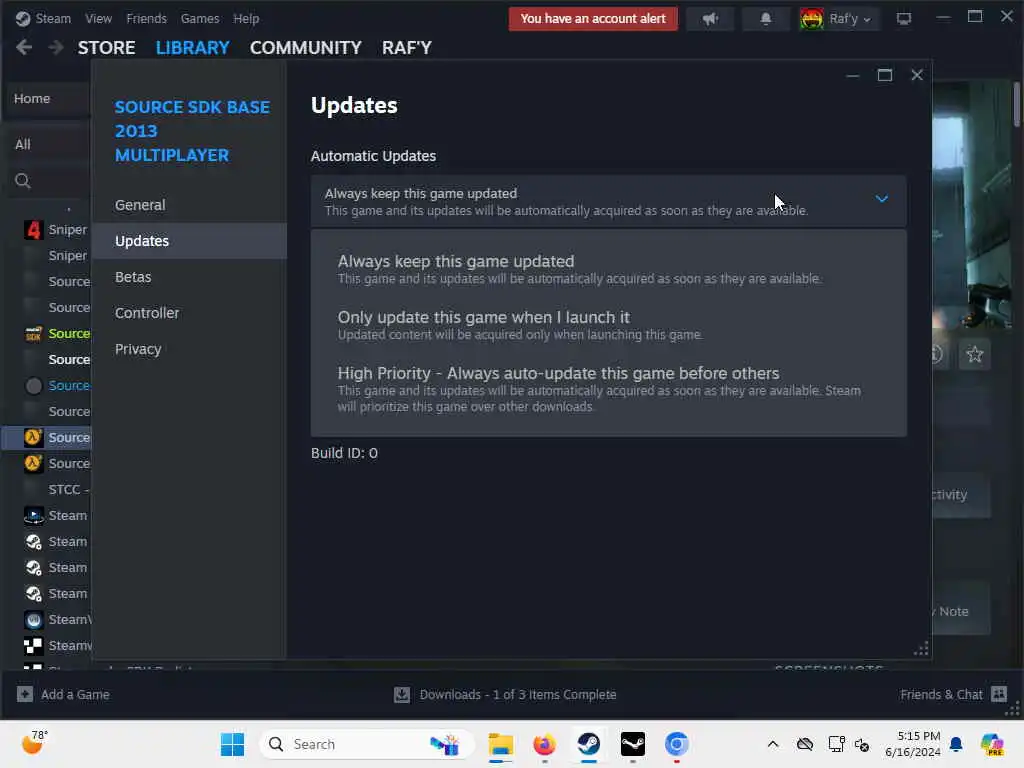Go to the COMMUNITY section
The height and width of the screenshot is (768, 1024).
coord(306,48)
